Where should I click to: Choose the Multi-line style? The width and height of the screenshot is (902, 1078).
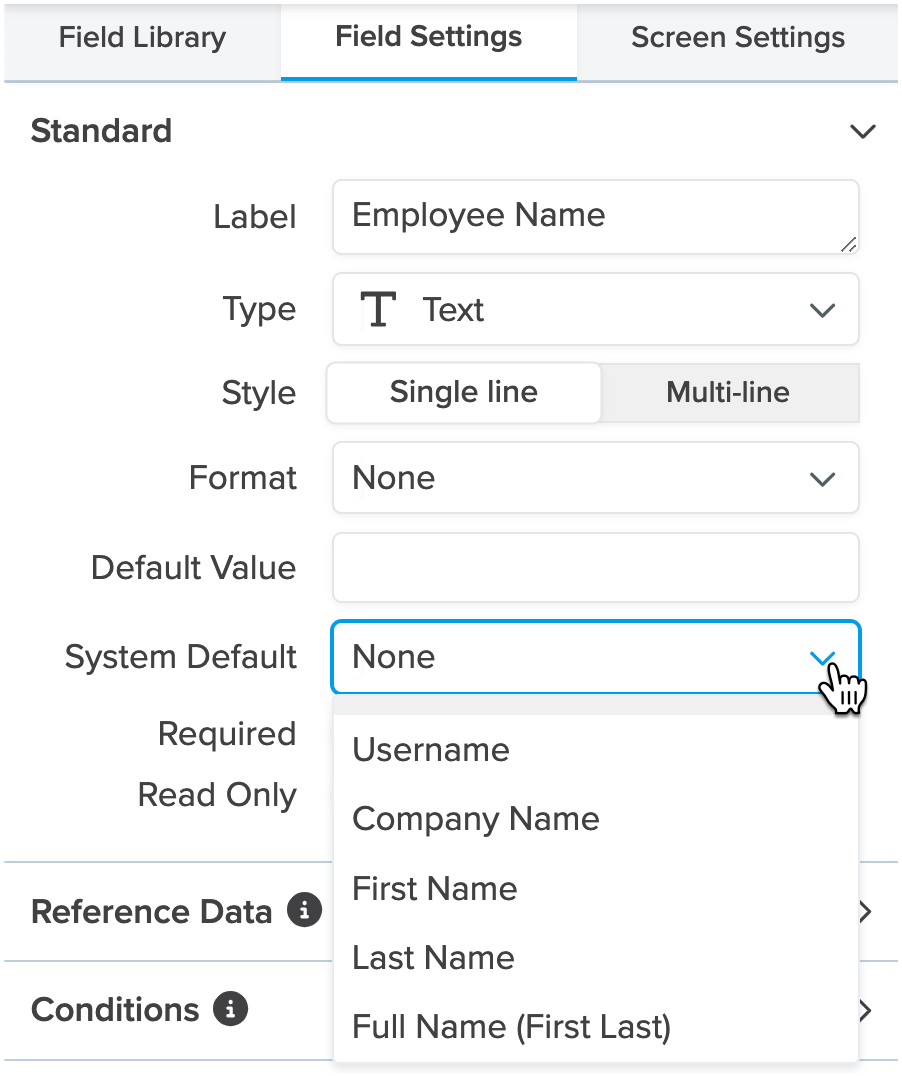(x=728, y=393)
